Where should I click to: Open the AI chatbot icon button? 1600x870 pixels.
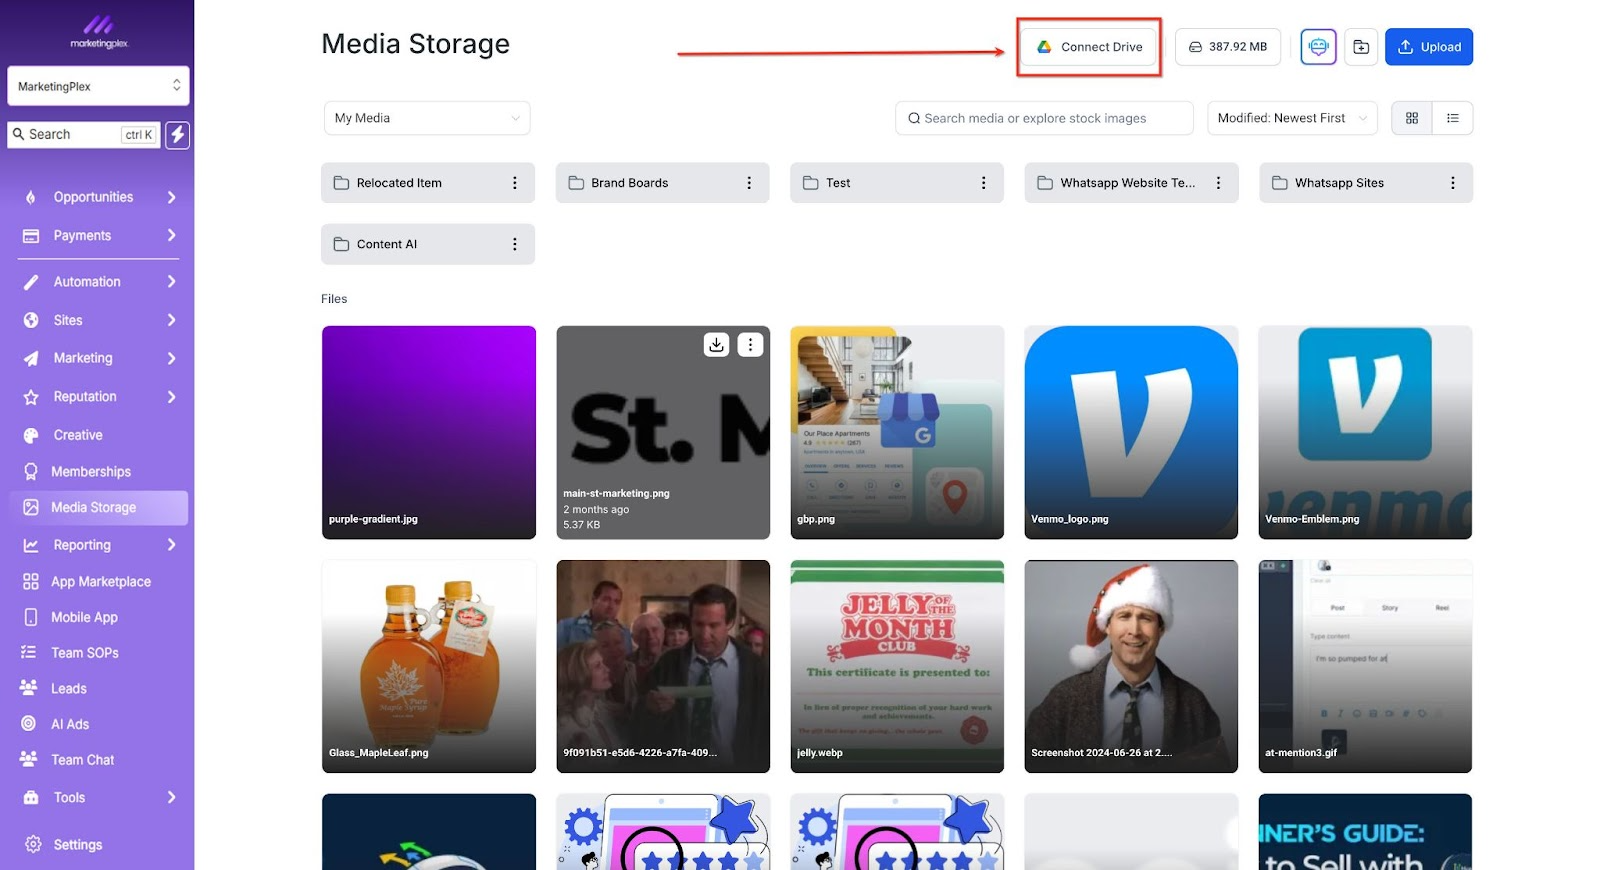tap(1318, 47)
